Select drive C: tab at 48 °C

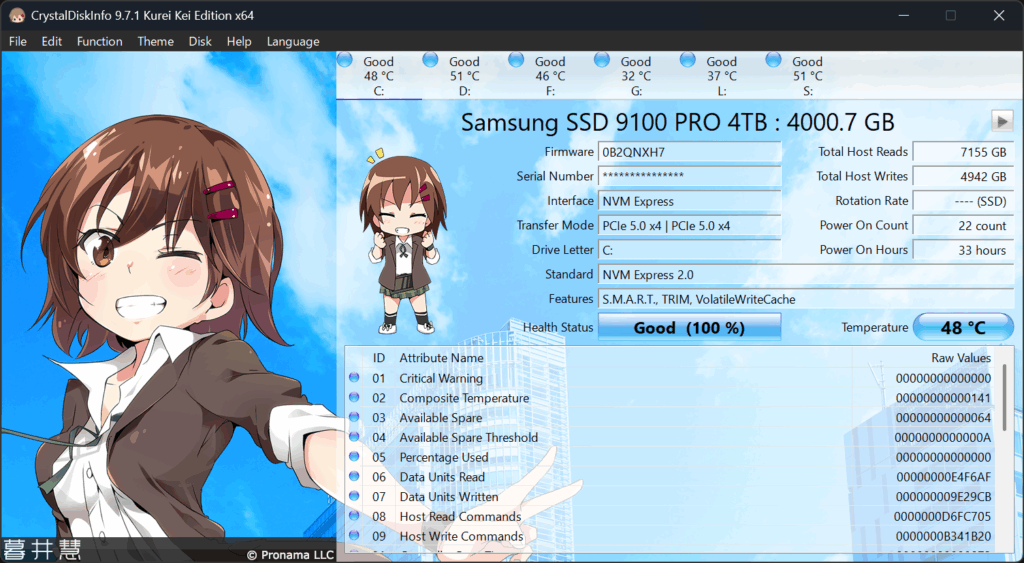[x=379, y=76]
